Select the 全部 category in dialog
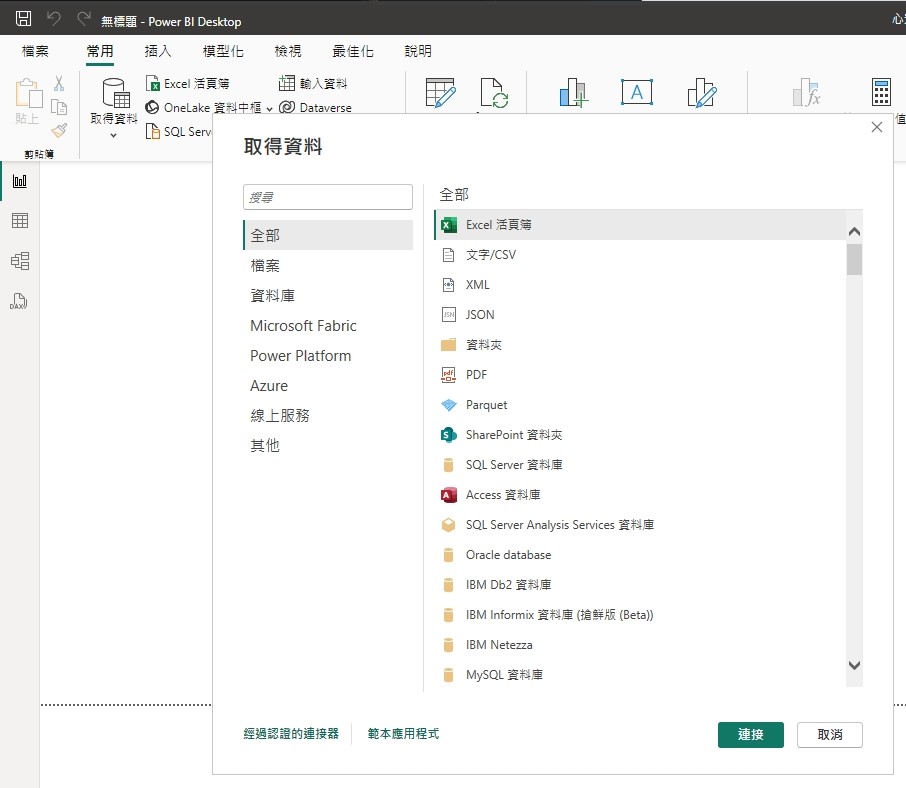 [328, 235]
